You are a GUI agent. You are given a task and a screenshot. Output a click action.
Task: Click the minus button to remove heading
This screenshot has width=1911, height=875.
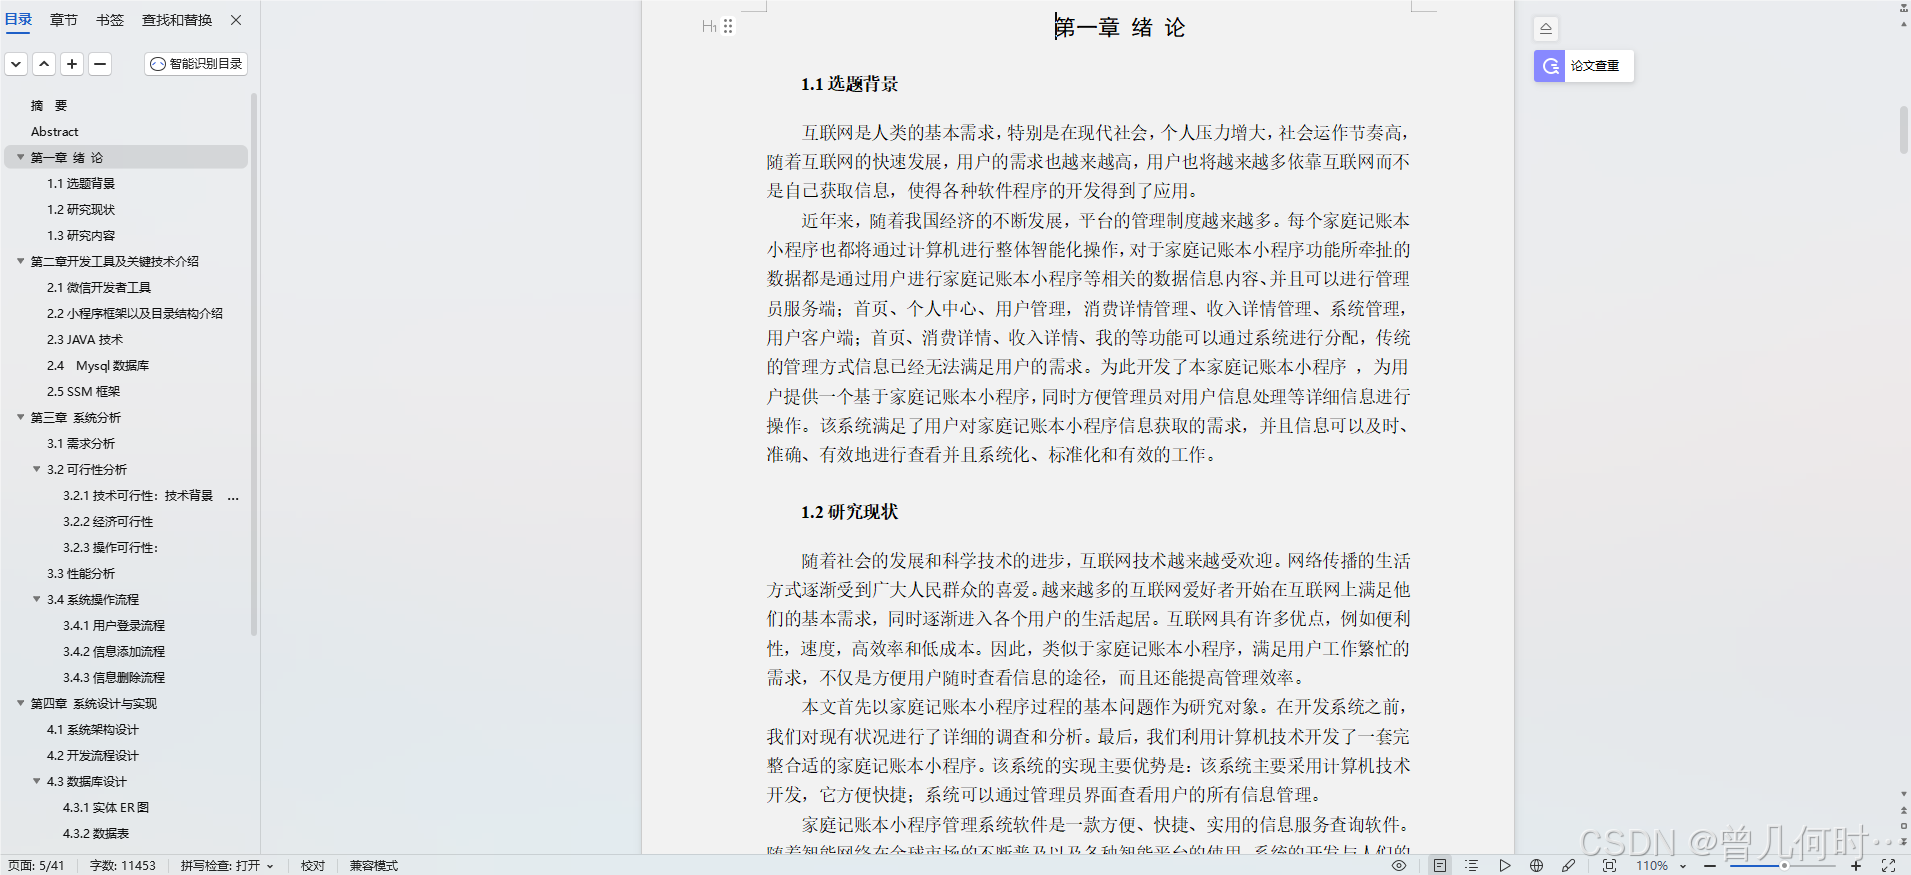click(100, 64)
